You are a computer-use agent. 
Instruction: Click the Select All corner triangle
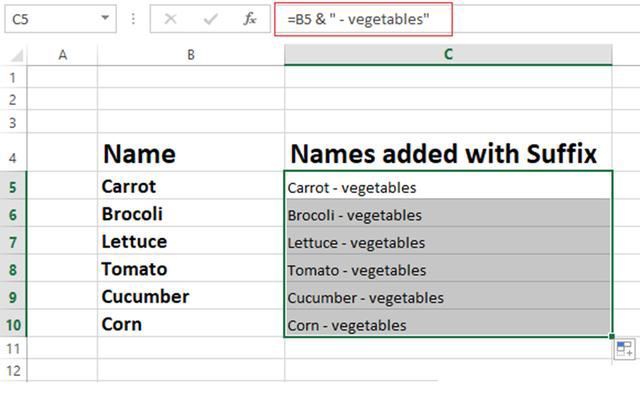point(17,55)
